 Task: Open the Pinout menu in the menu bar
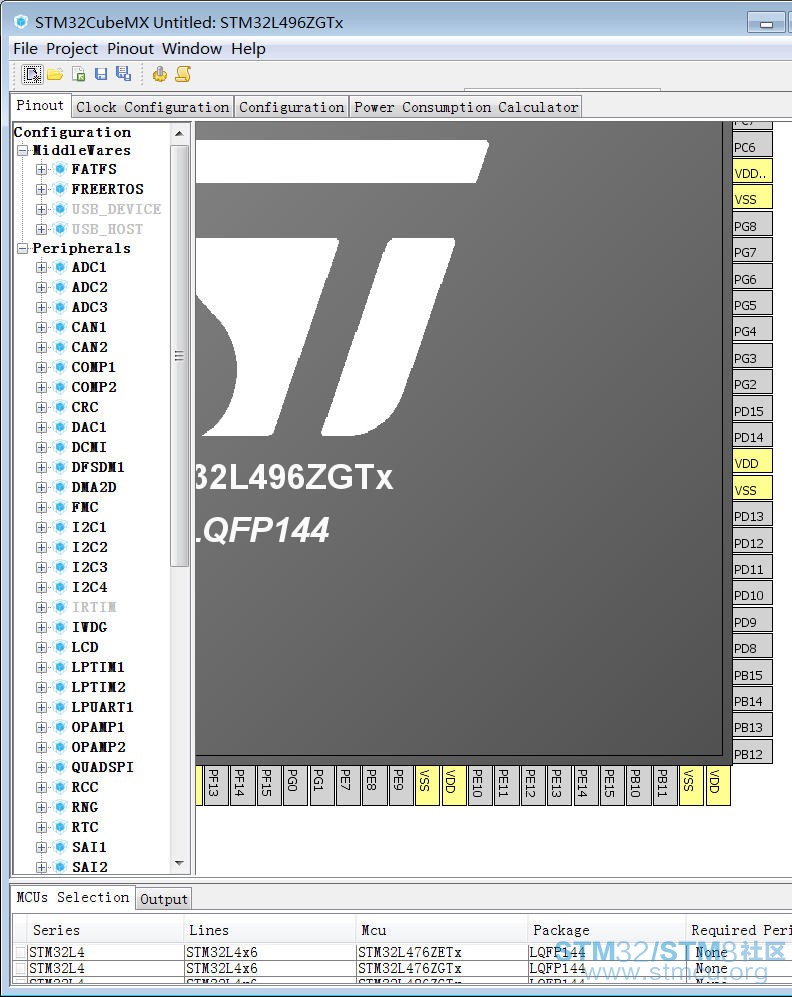[130, 49]
